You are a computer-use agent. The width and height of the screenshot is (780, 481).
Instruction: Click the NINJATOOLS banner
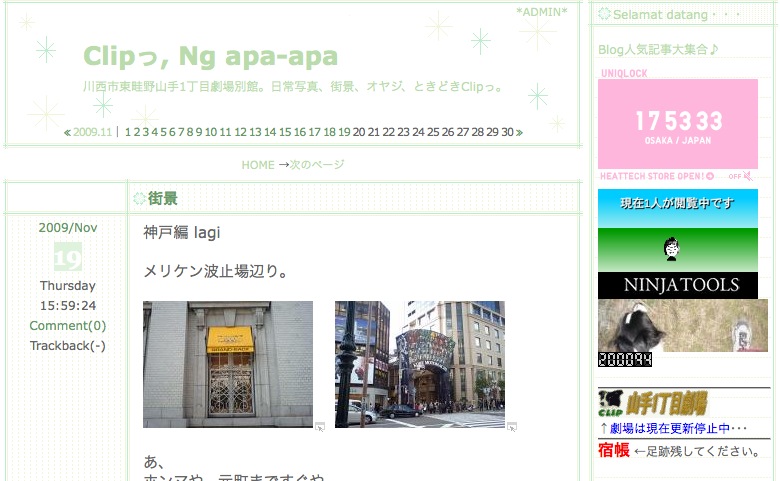678,285
